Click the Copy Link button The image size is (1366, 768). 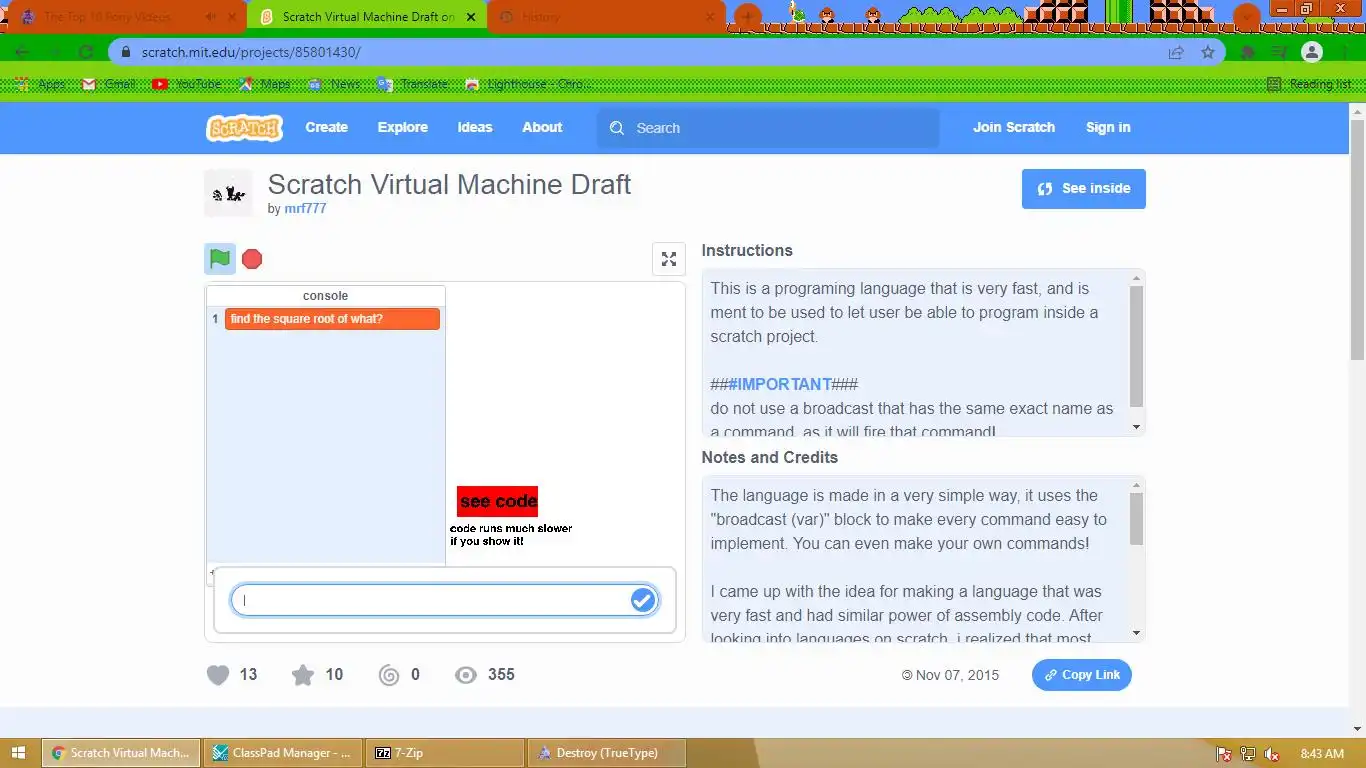(x=1082, y=675)
